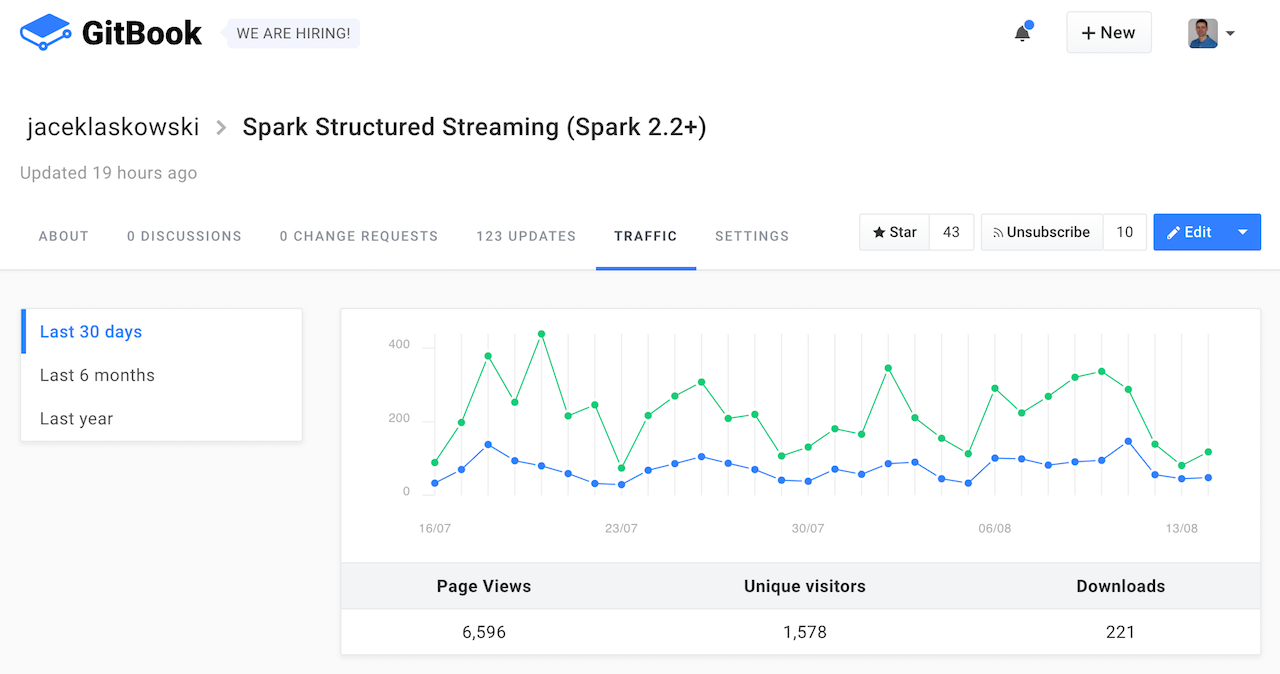
Task: Click the WE ARE HIRING! badge
Action: tap(293, 33)
